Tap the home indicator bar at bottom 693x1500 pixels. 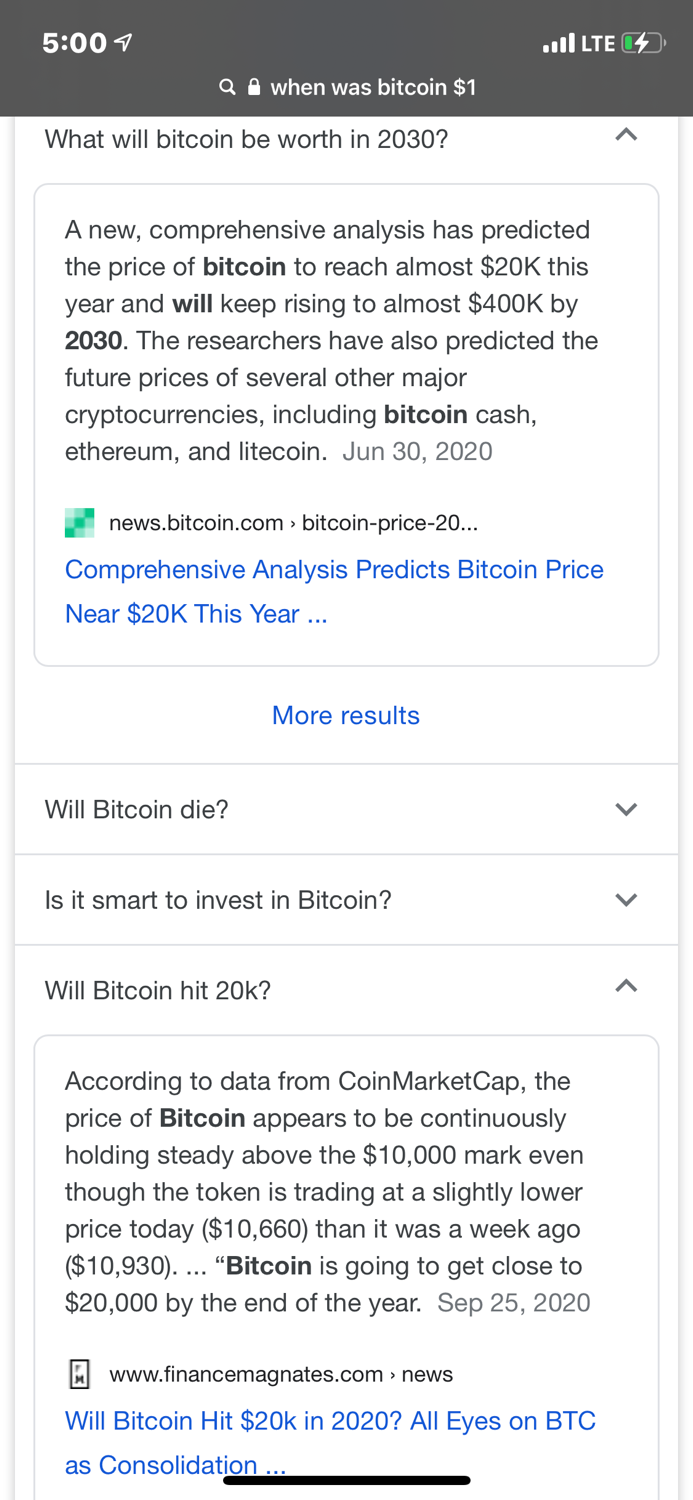click(346, 1480)
